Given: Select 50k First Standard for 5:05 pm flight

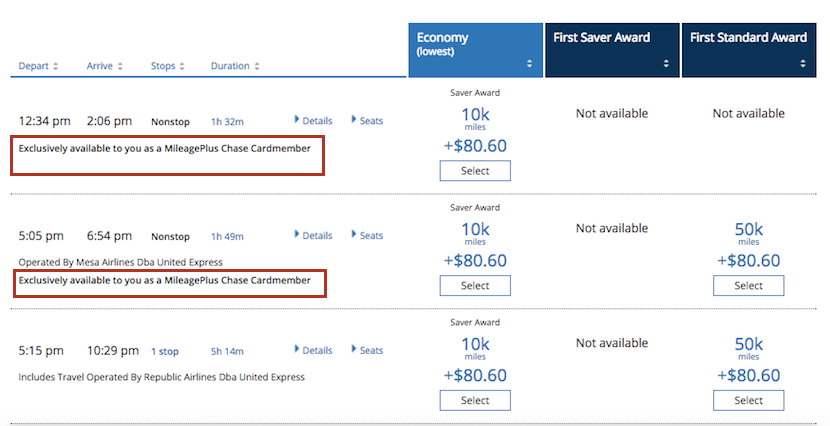Looking at the screenshot, I should pos(748,286).
